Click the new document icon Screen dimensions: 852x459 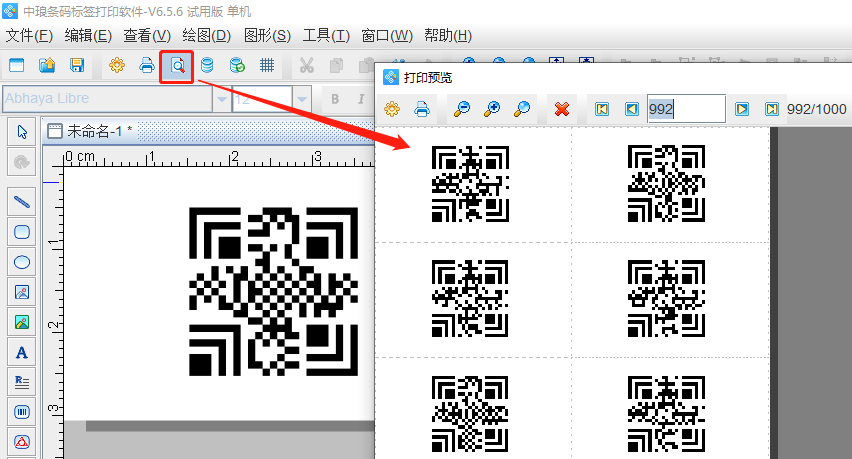(17, 66)
